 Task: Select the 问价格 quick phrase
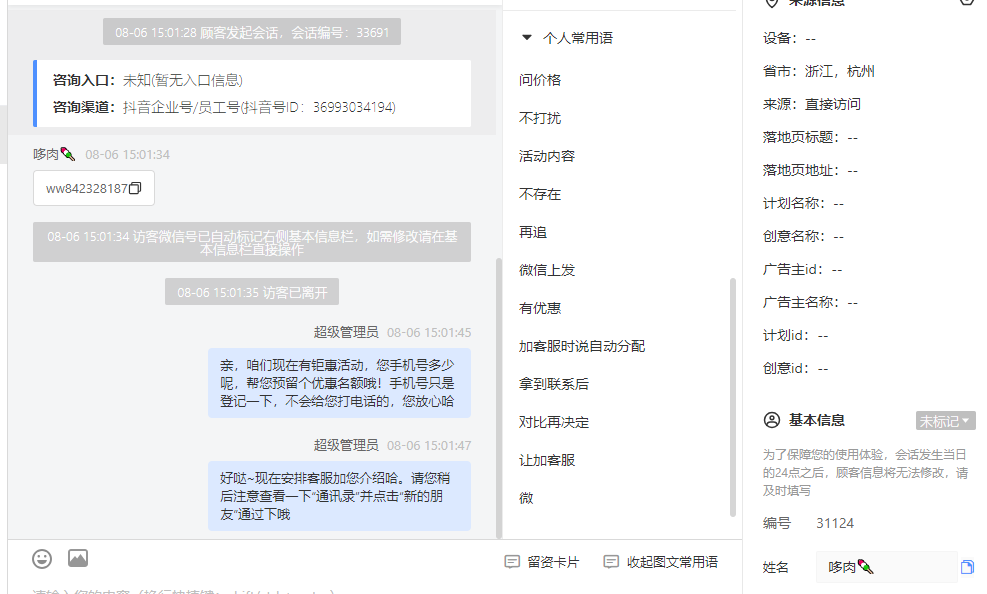pos(539,80)
